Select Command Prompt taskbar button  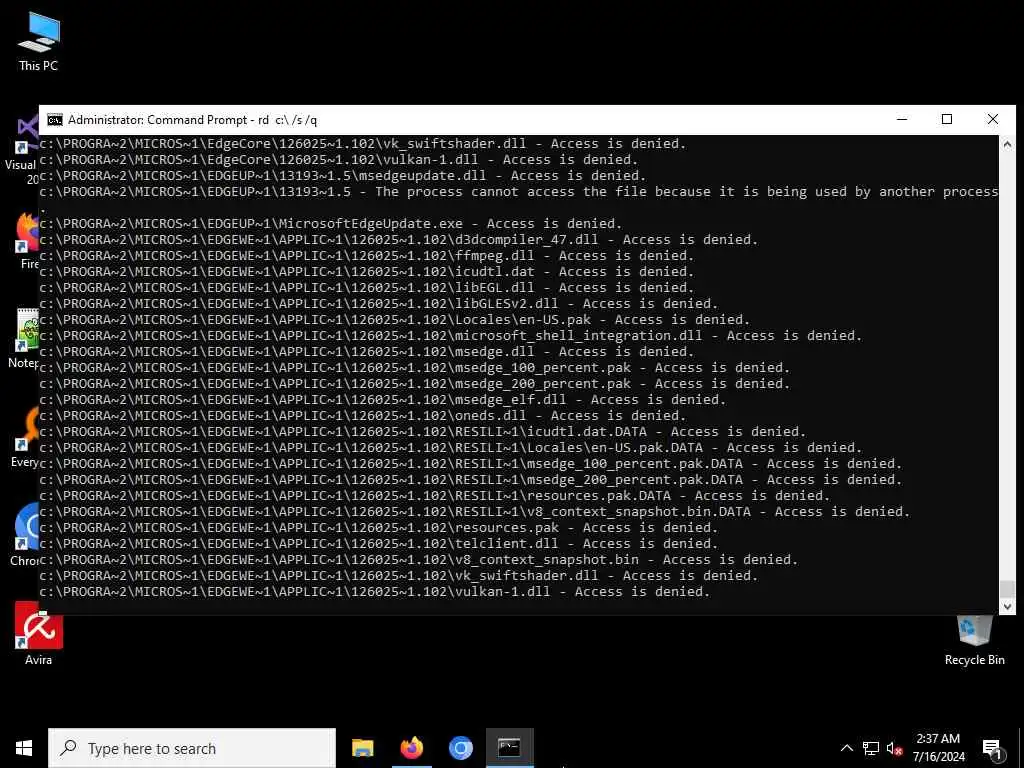point(509,748)
